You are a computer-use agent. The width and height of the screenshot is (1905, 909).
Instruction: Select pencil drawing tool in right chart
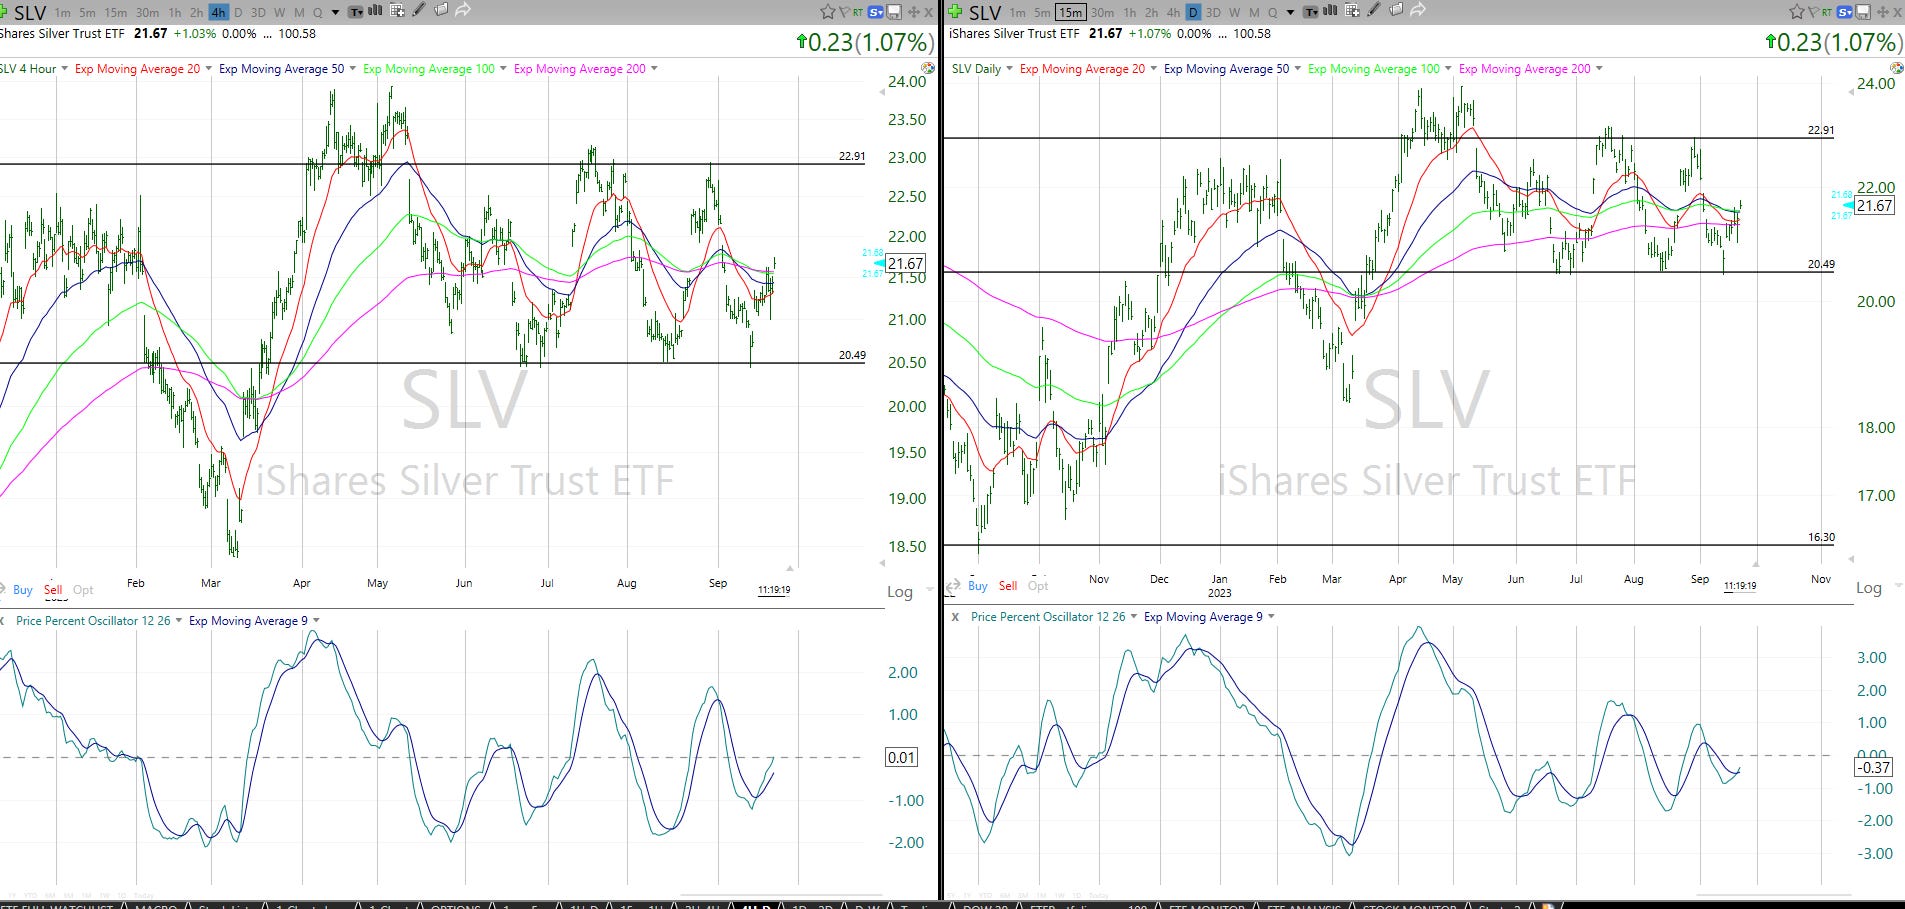click(x=1374, y=10)
